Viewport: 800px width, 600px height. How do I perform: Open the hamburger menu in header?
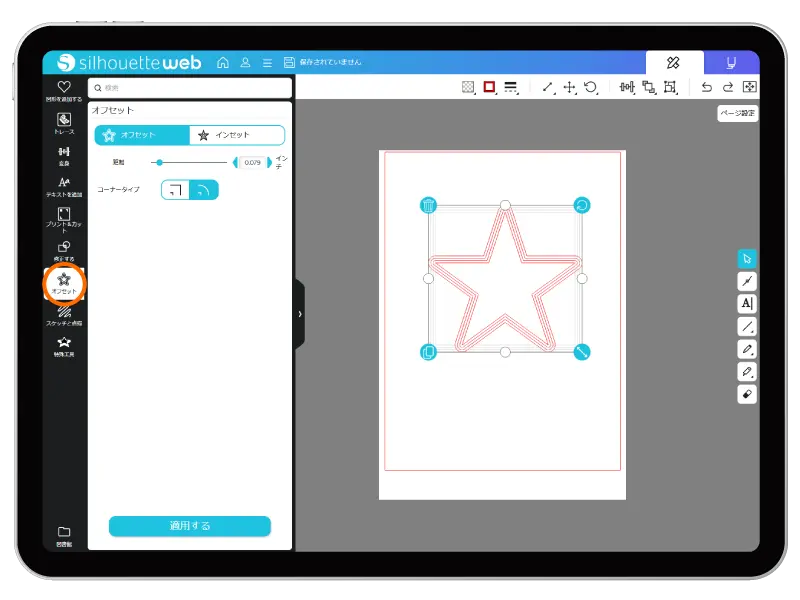coord(267,62)
